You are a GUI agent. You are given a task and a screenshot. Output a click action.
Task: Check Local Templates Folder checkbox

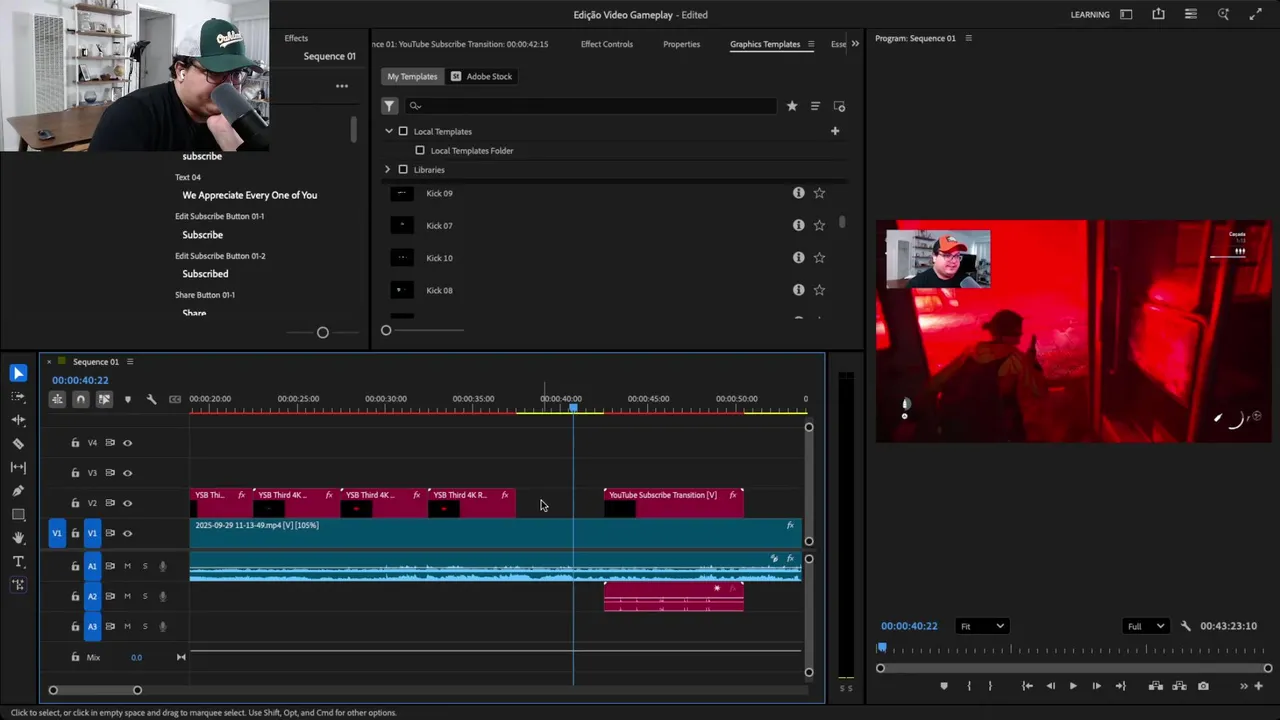(420, 150)
